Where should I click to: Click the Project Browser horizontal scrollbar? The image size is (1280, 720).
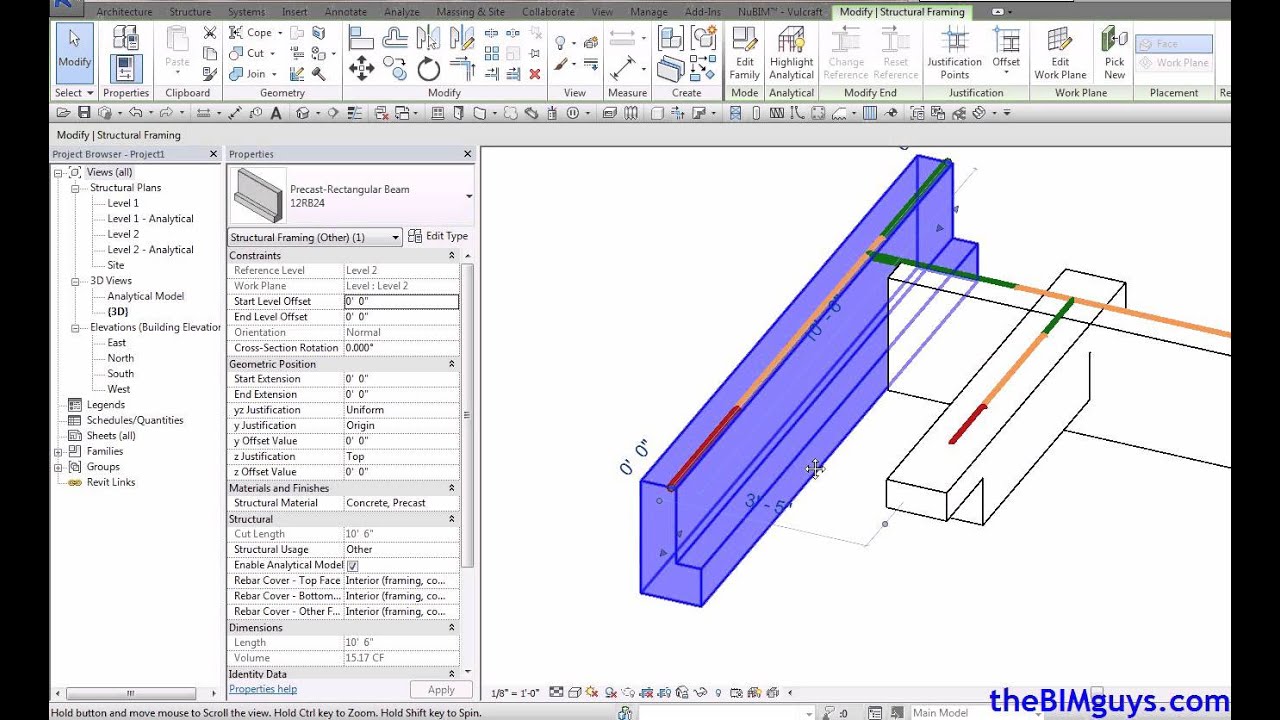pos(130,693)
